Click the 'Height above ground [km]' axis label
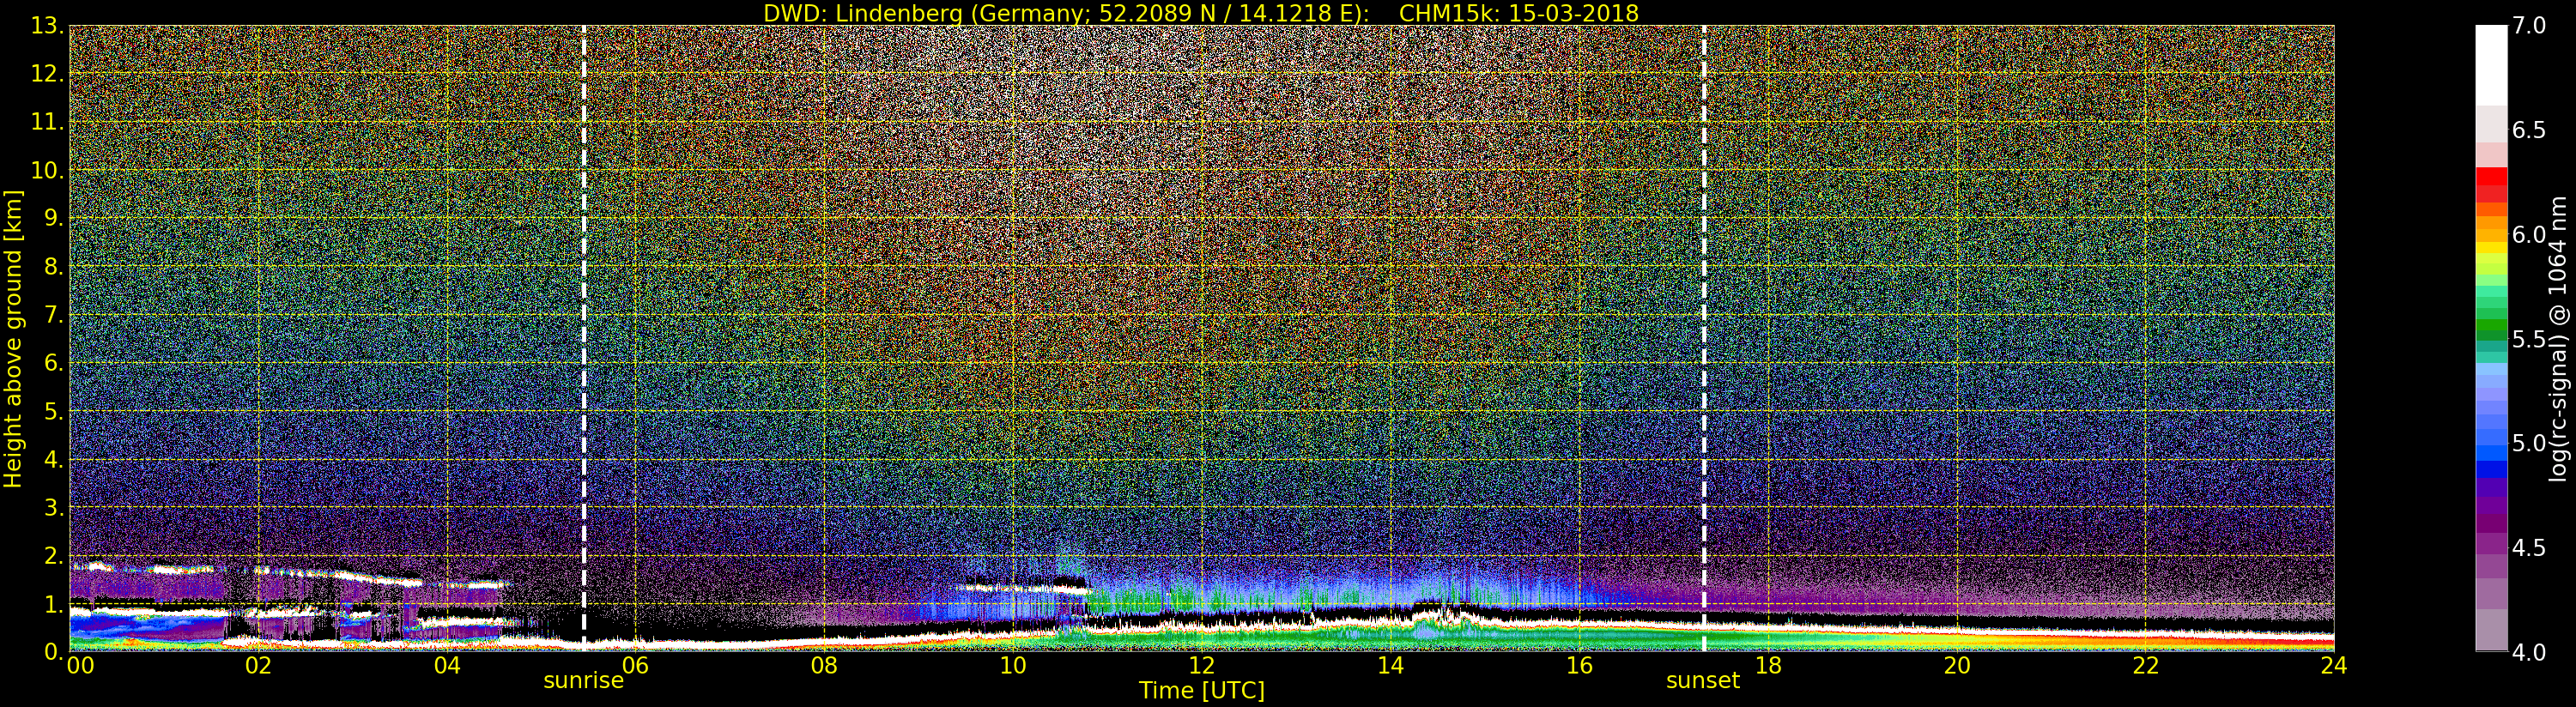 [13, 338]
